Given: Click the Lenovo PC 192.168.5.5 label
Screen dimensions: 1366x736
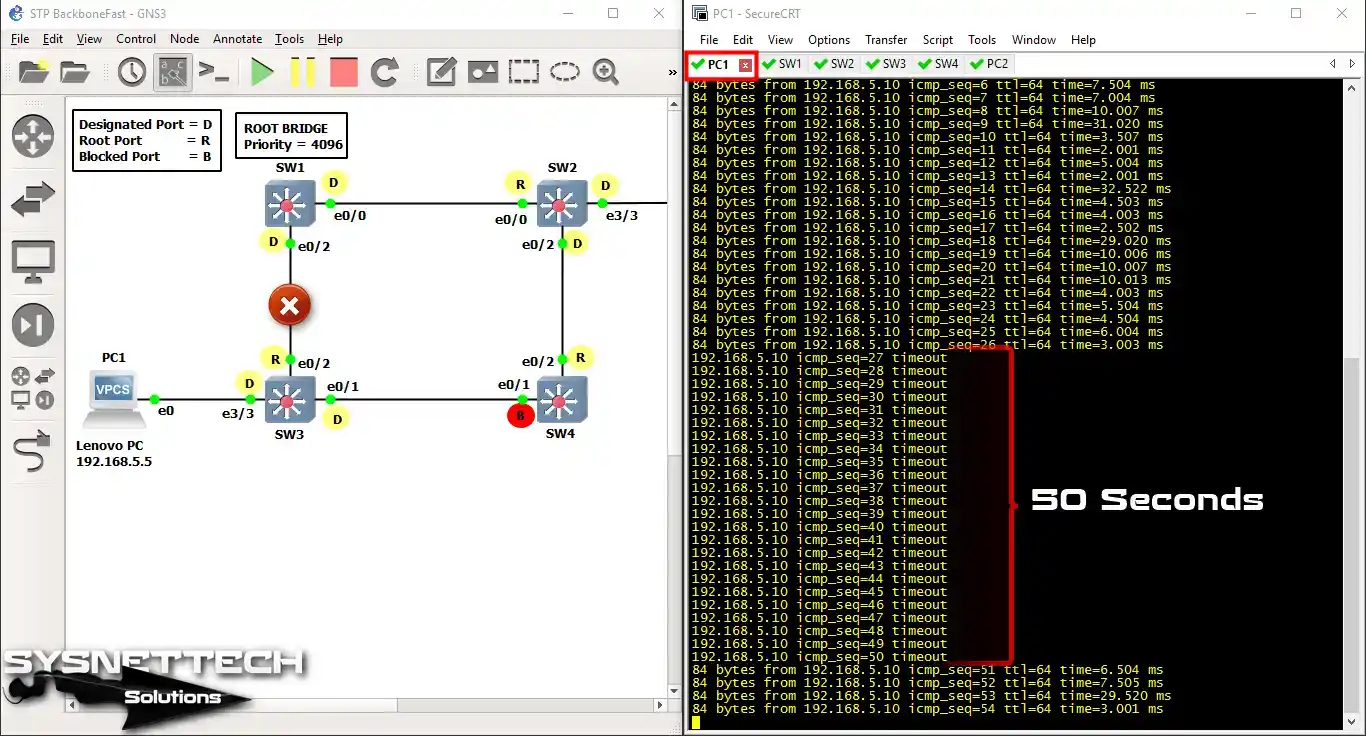Looking at the screenshot, I should click(x=114, y=453).
